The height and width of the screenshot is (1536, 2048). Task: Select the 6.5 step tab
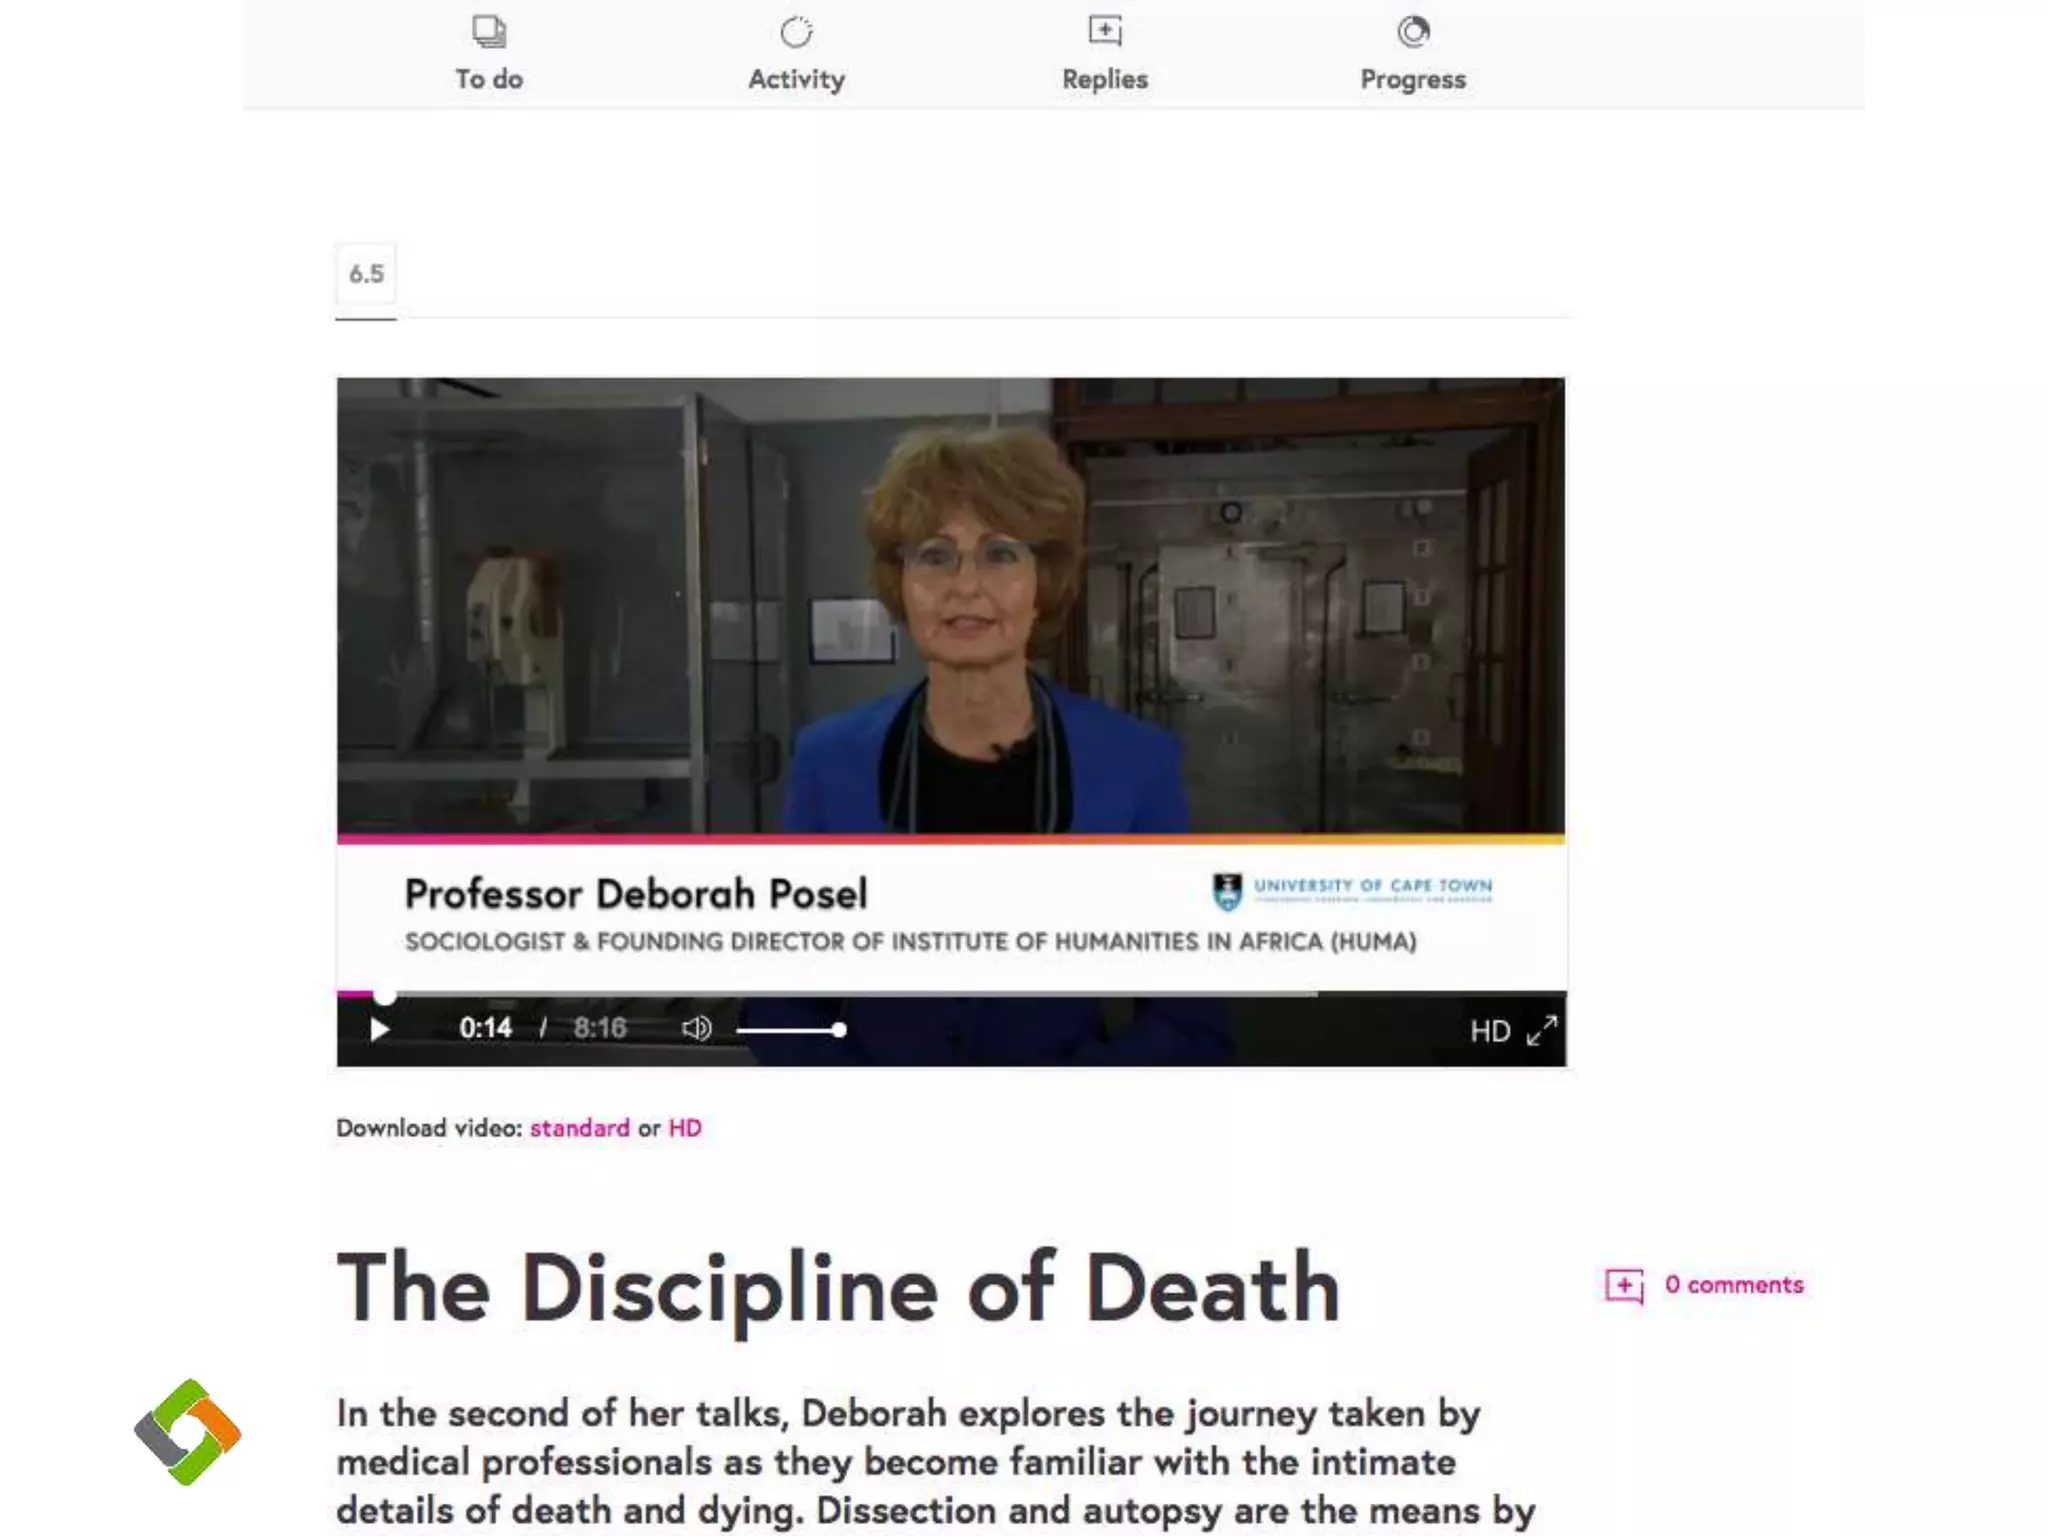[366, 274]
